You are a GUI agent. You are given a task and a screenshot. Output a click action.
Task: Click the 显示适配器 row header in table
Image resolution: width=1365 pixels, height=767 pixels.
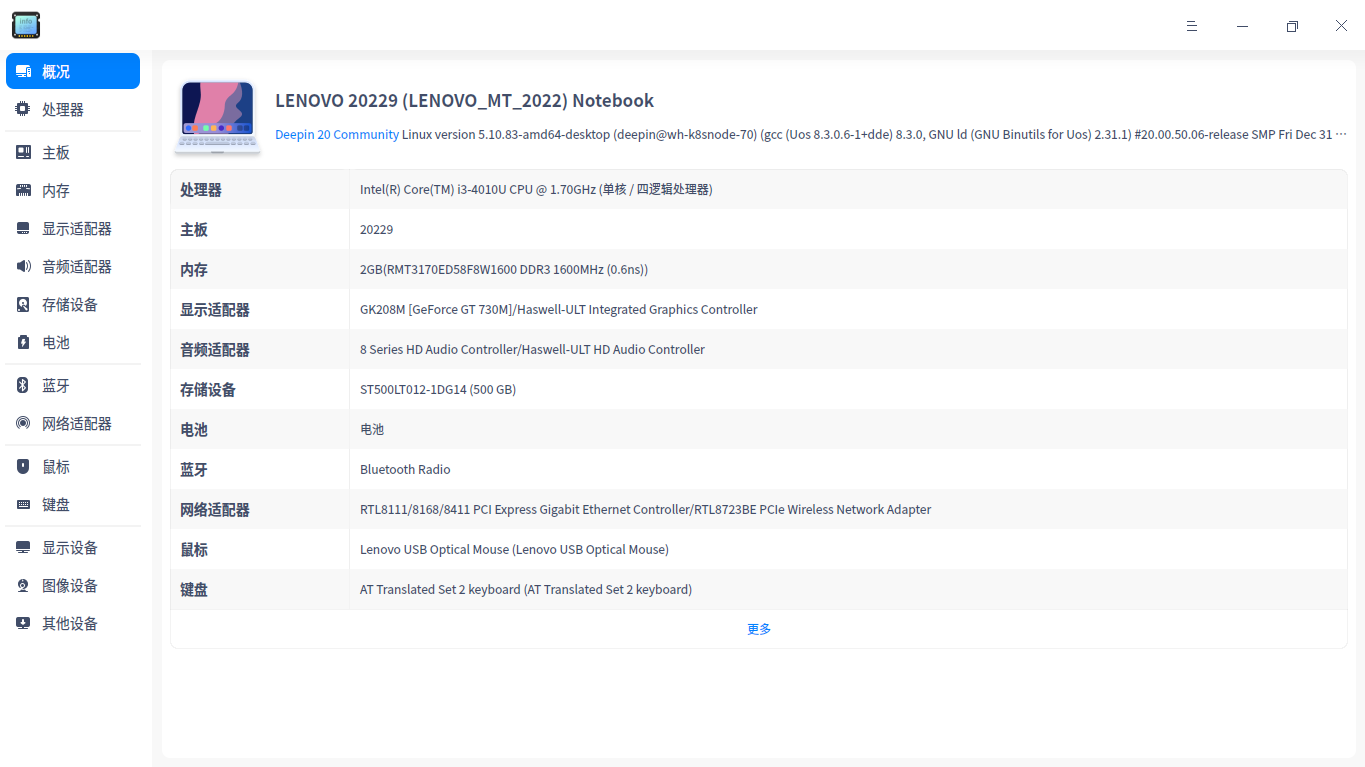215,310
